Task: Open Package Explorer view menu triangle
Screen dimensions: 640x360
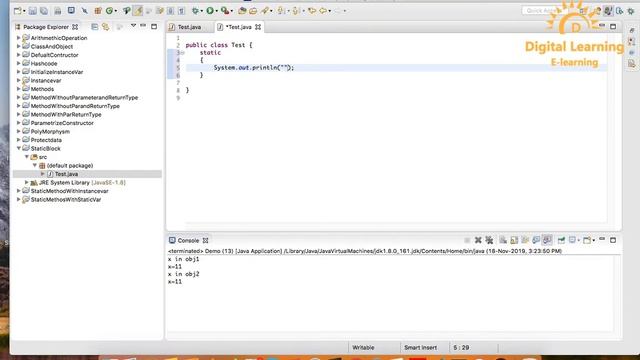Action: point(133,26)
